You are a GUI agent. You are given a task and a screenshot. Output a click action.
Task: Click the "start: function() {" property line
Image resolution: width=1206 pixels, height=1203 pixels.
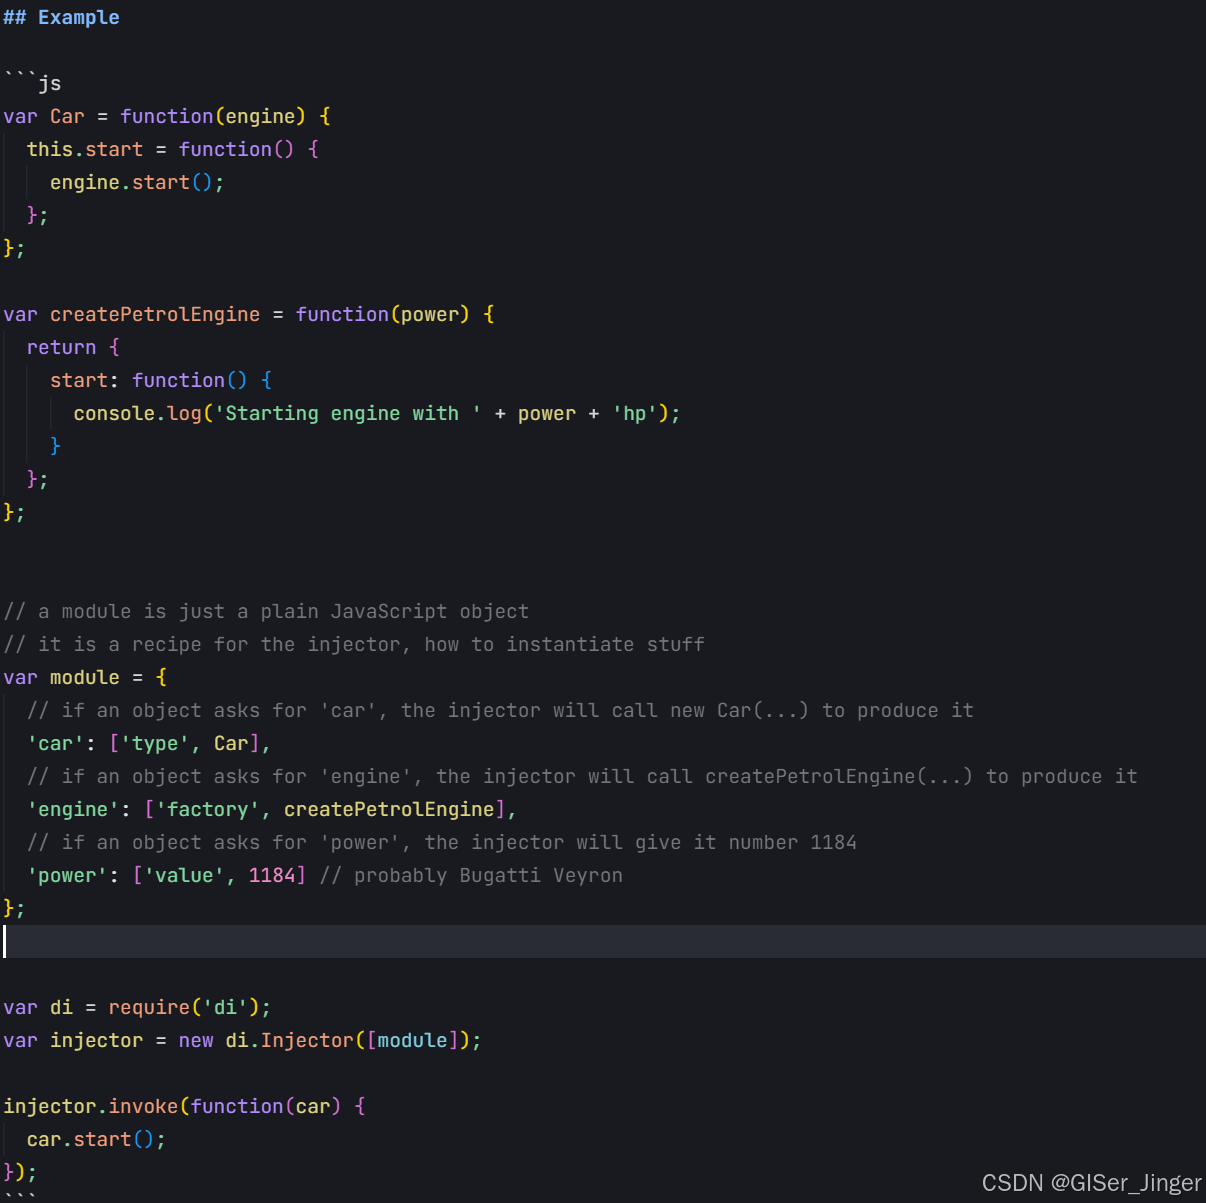(x=161, y=380)
